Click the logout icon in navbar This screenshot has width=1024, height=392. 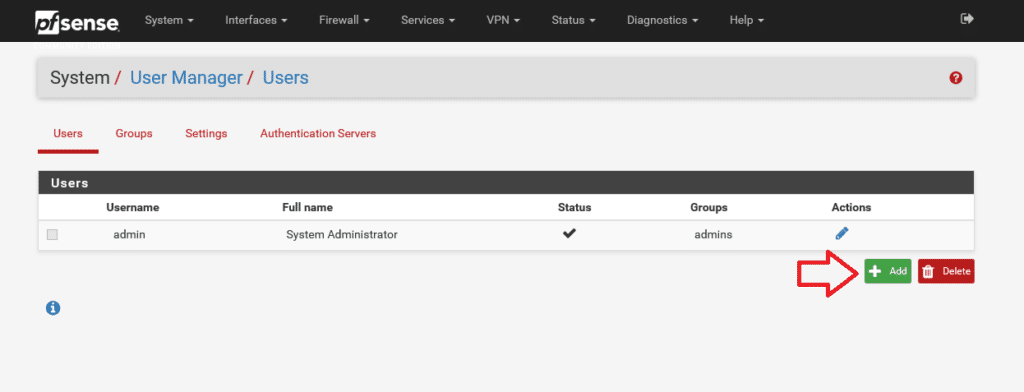(967, 19)
